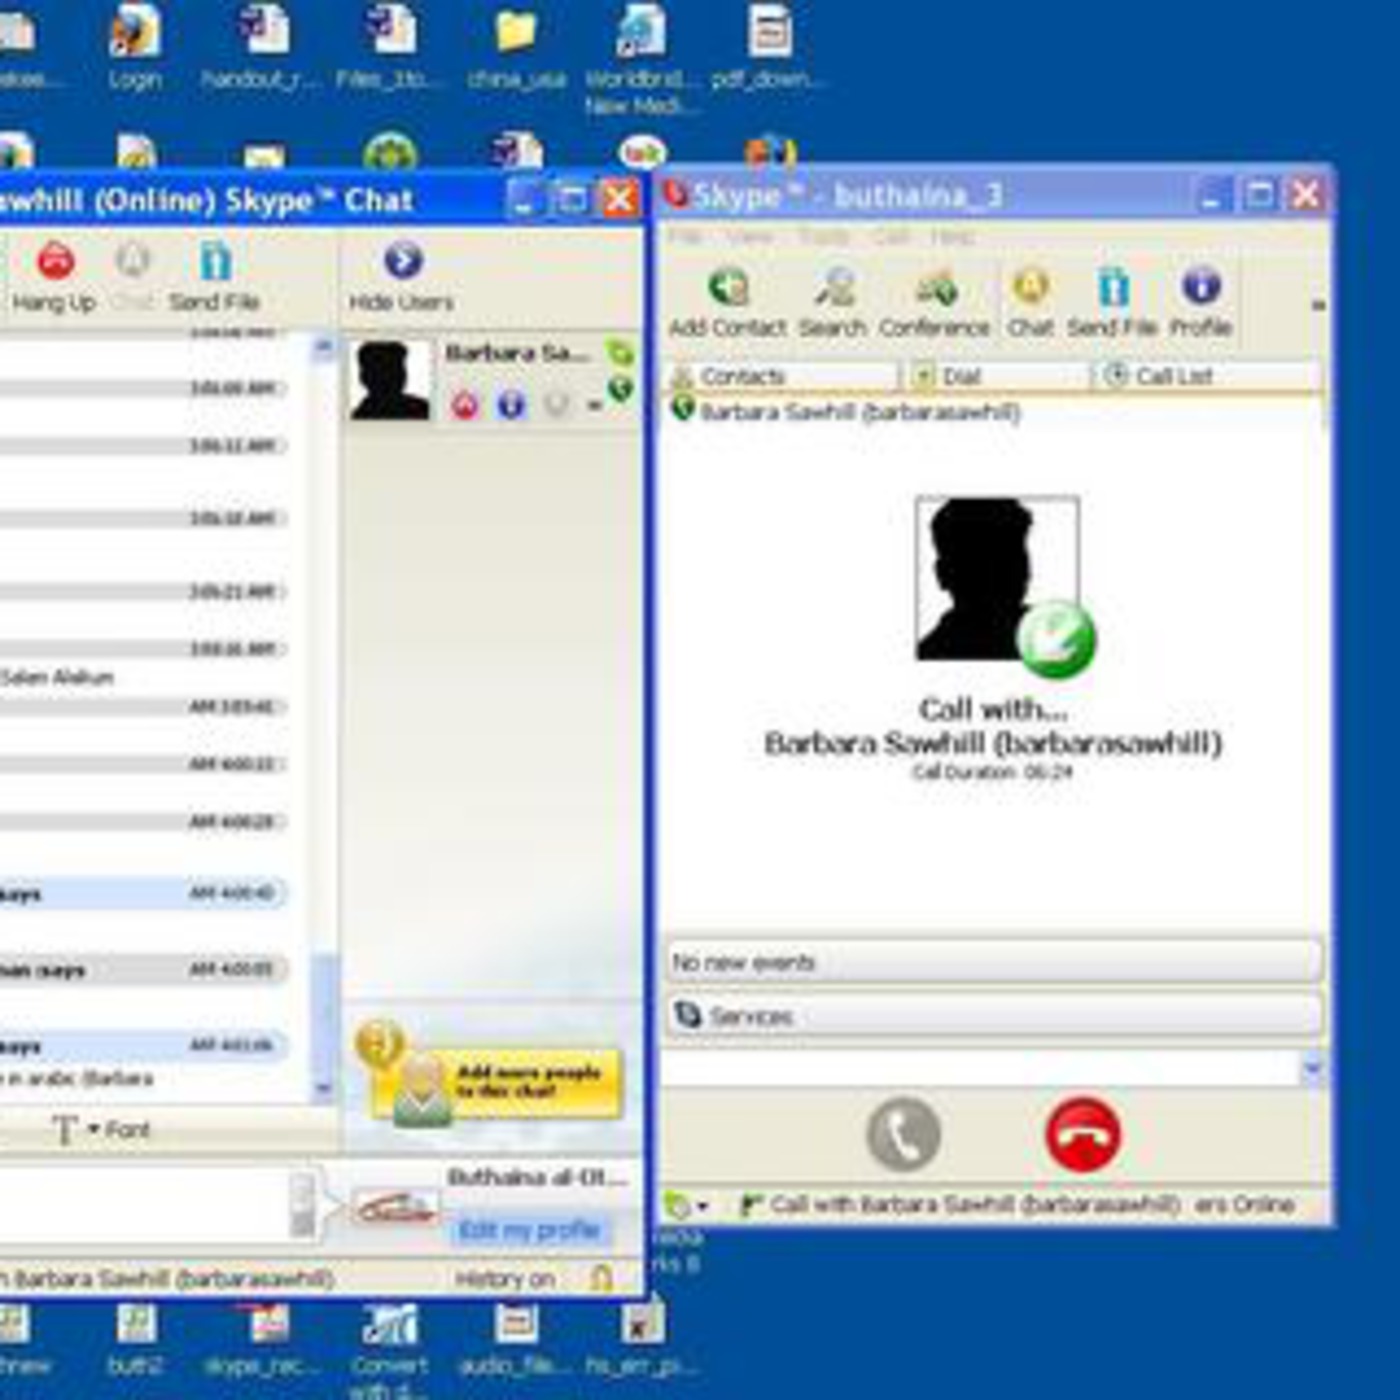The width and height of the screenshot is (1400, 1400).
Task: Expand the dropdown arrow on Skype's address field
Action: point(1313,1069)
